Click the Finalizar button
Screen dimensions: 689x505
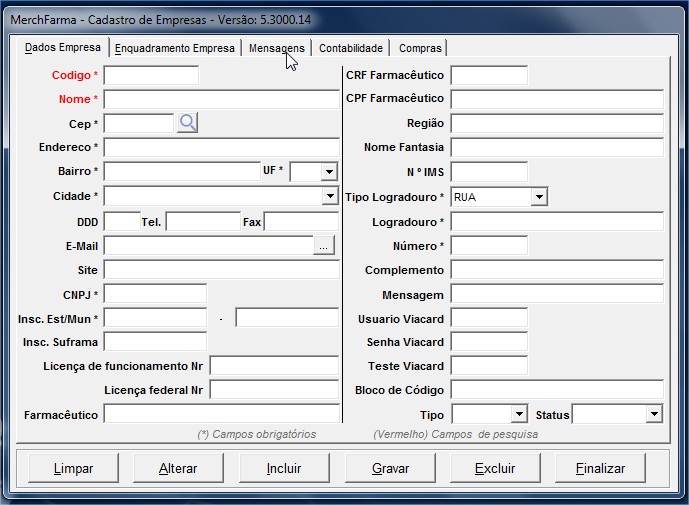(x=600, y=468)
